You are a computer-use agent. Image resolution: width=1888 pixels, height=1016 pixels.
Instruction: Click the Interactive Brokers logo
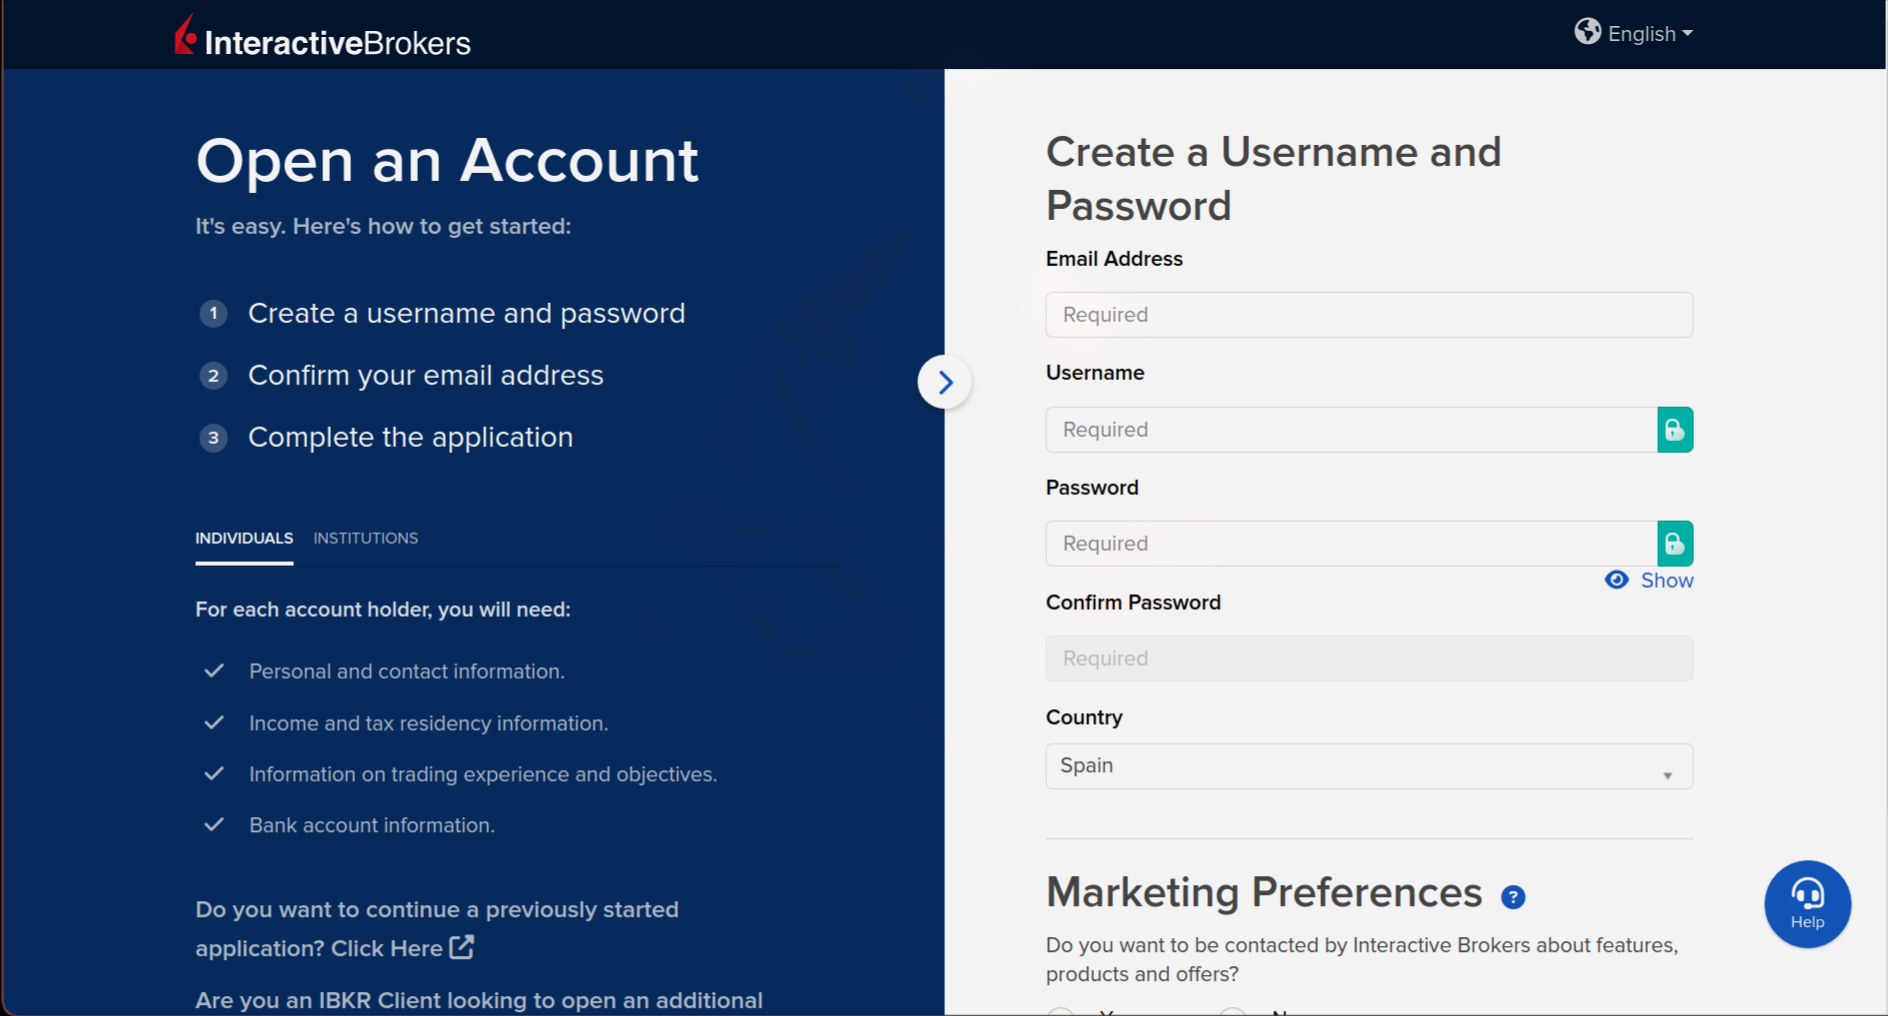[322, 38]
